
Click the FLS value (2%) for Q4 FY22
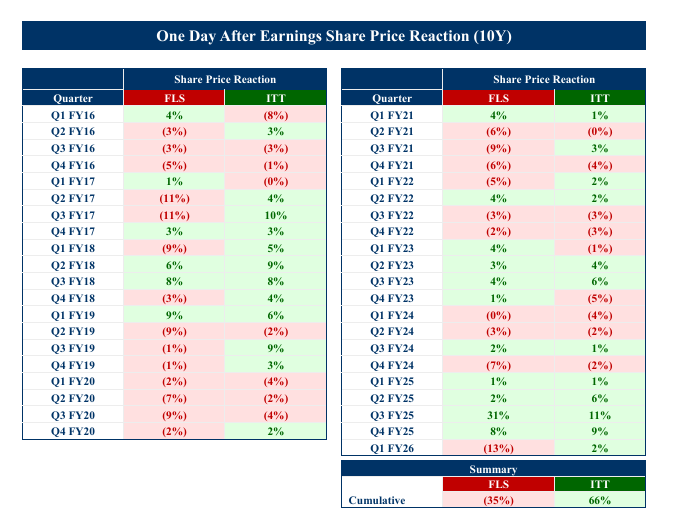(x=499, y=231)
